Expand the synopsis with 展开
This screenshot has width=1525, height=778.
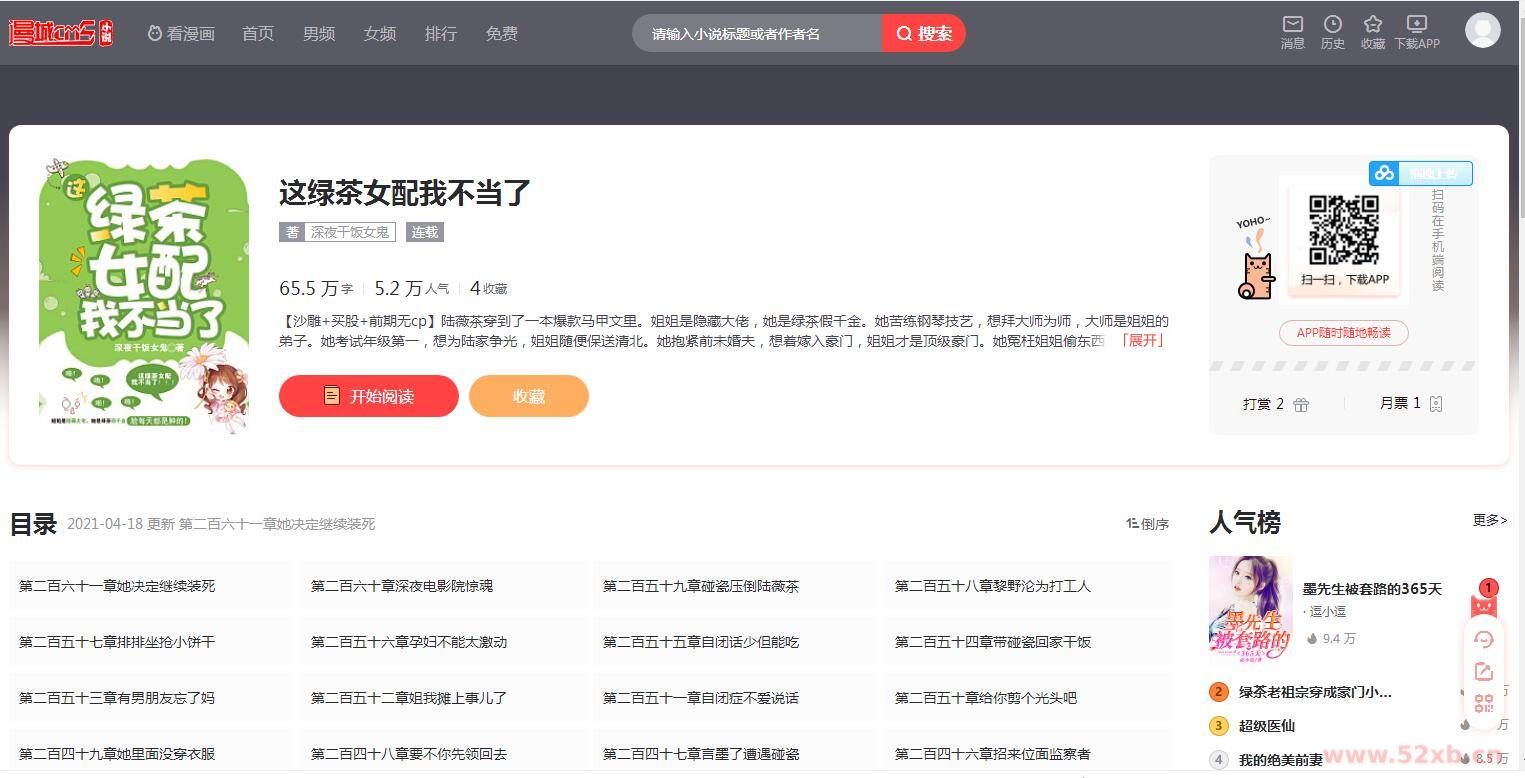(x=1142, y=341)
